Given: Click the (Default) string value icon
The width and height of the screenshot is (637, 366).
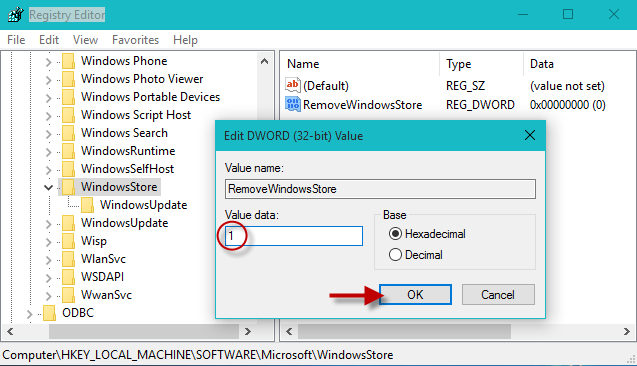Looking at the screenshot, I should 292,85.
